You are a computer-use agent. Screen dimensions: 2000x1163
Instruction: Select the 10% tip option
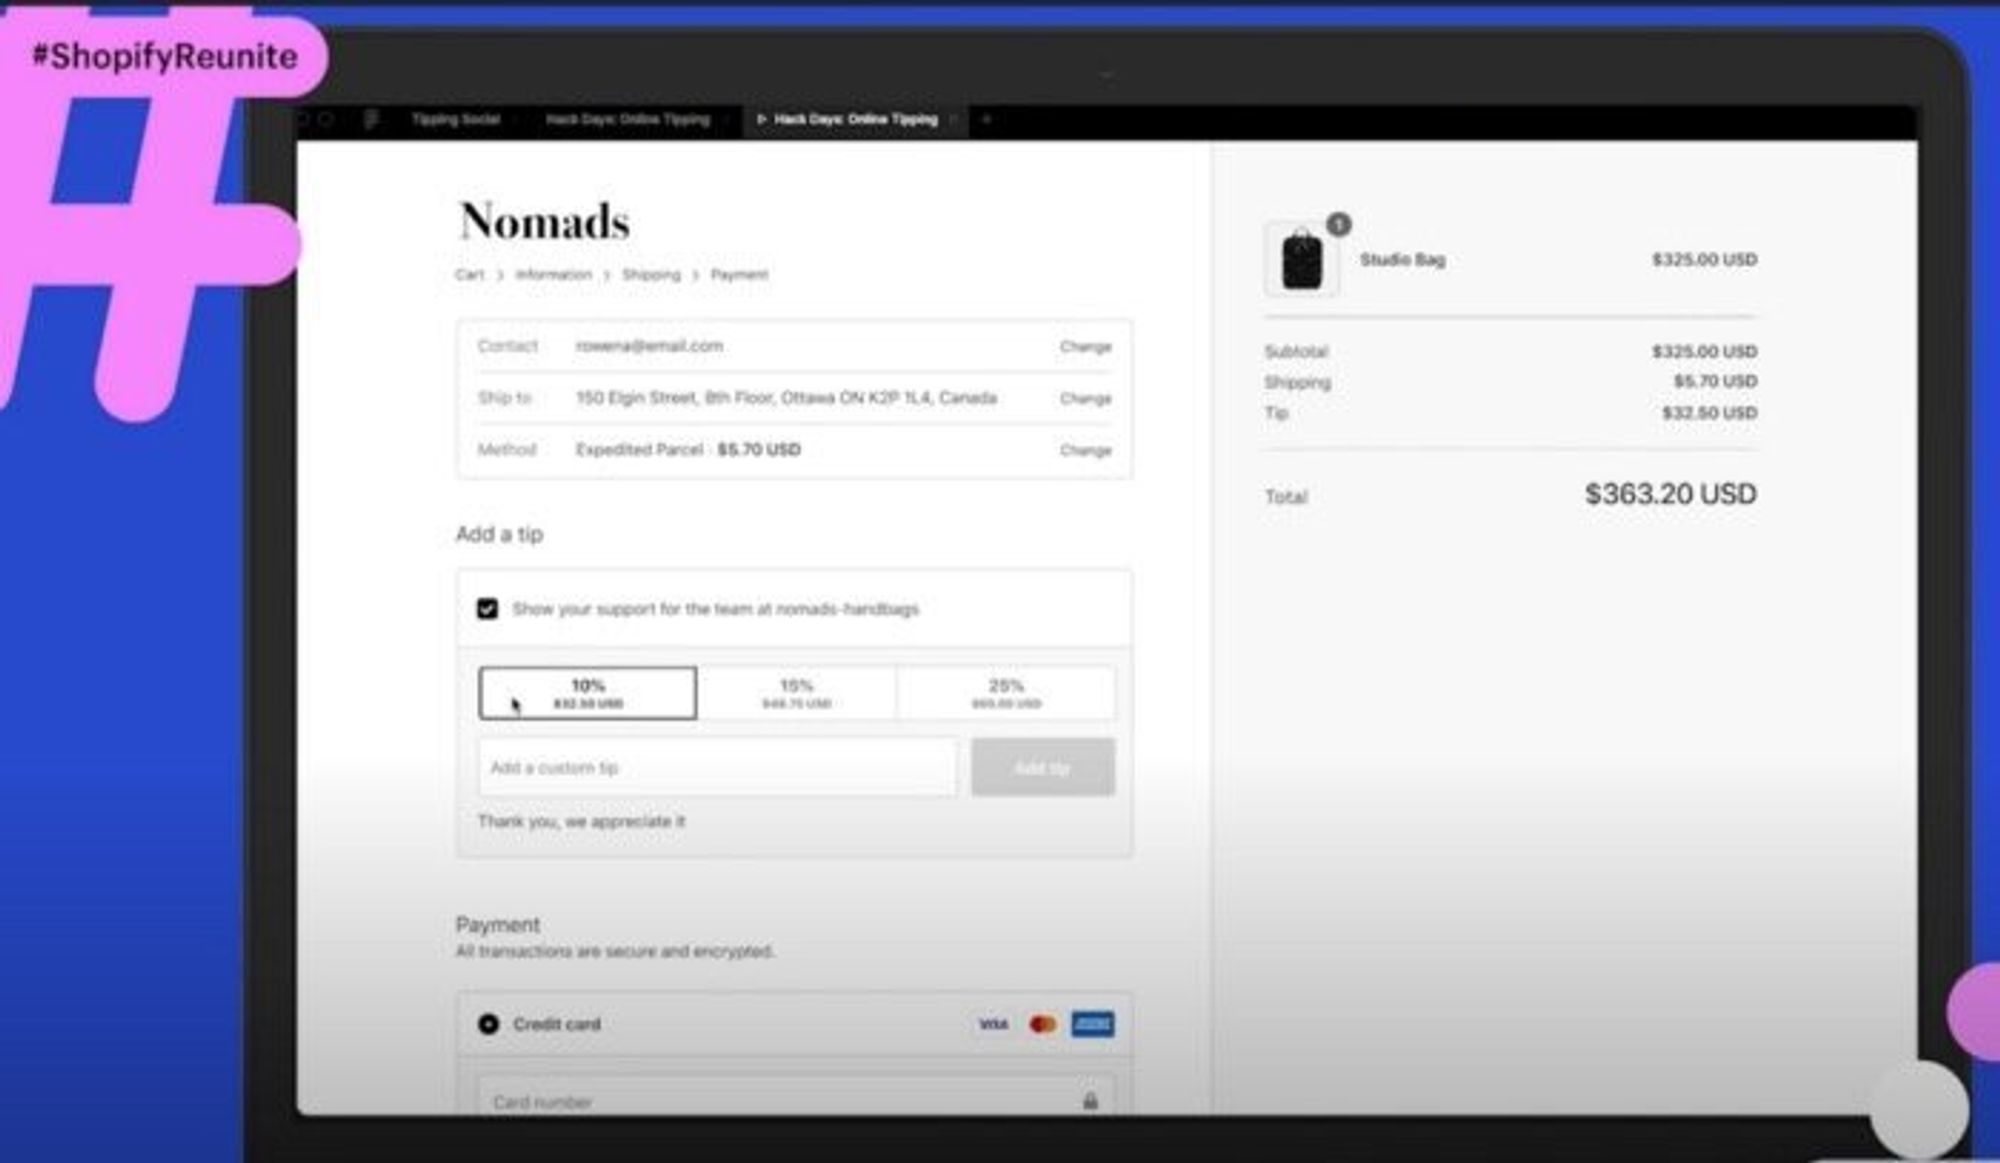[x=588, y=693]
